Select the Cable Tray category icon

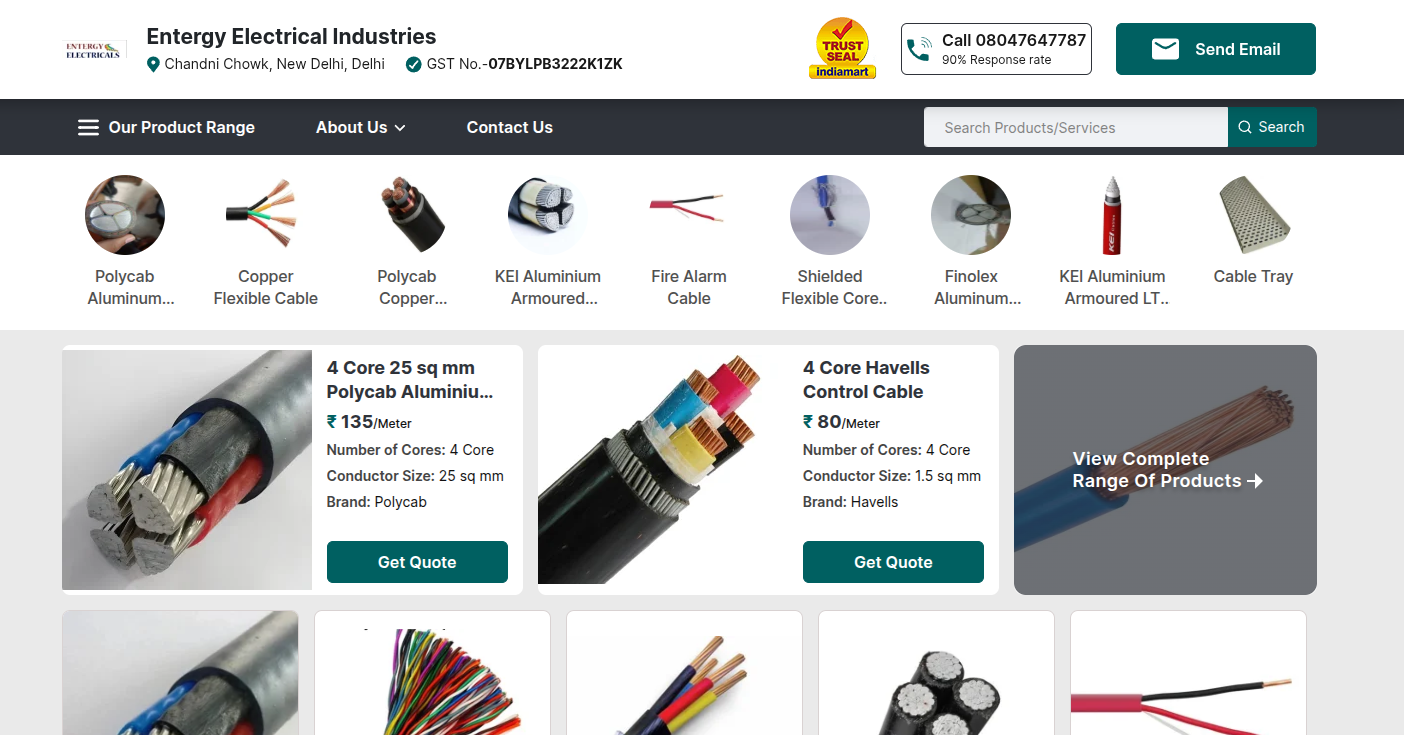click(1253, 215)
